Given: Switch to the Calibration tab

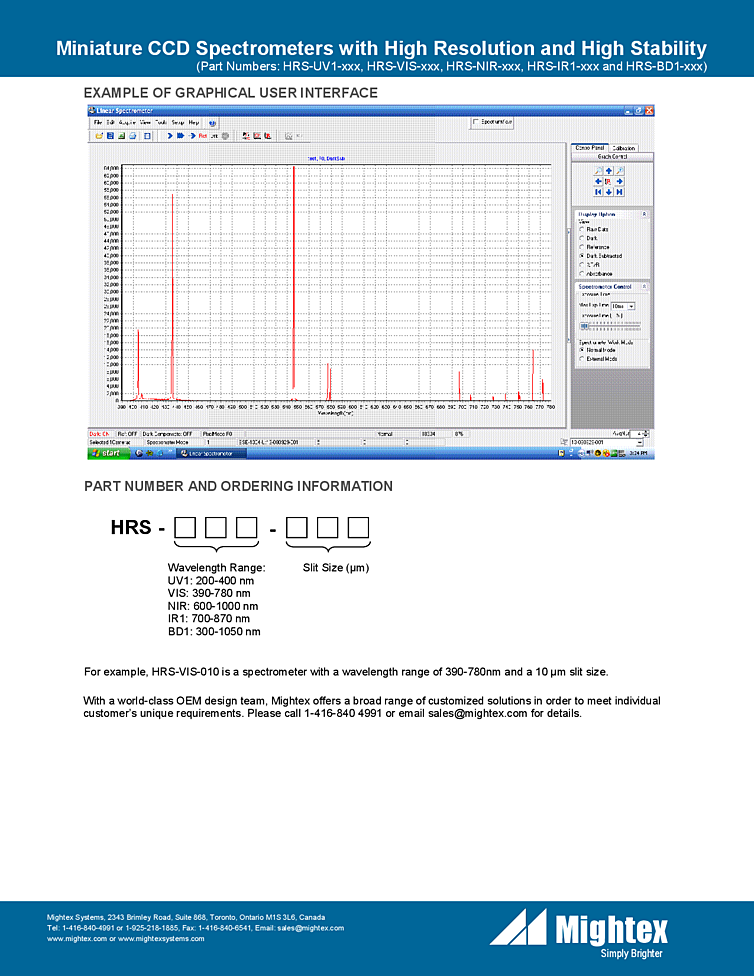Looking at the screenshot, I should 623,148.
